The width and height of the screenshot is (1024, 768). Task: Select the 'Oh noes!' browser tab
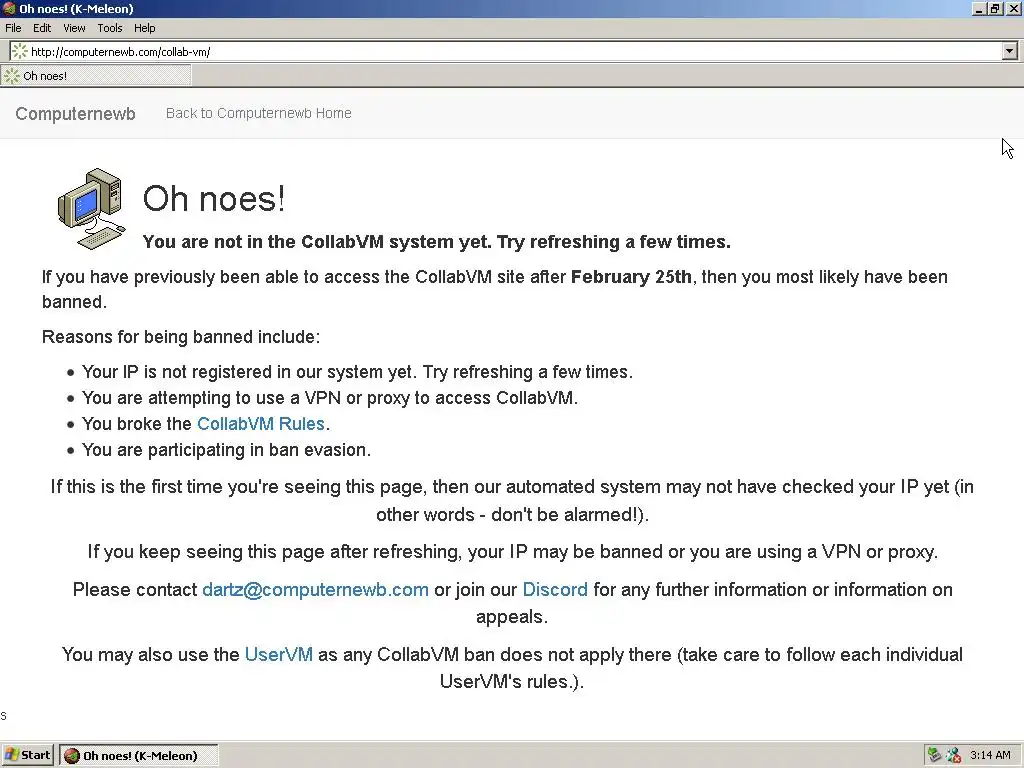96,76
